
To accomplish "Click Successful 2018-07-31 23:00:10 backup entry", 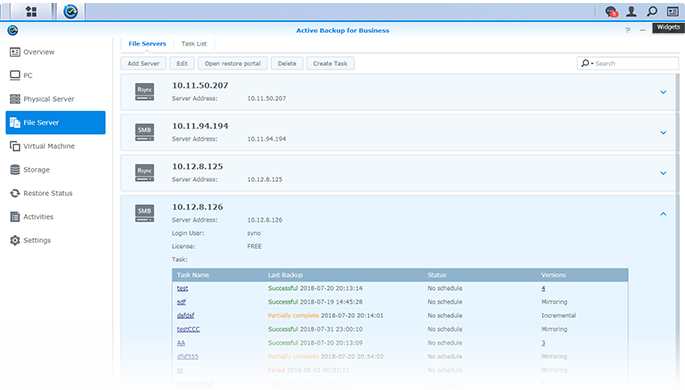I will (x=315, y=329).
